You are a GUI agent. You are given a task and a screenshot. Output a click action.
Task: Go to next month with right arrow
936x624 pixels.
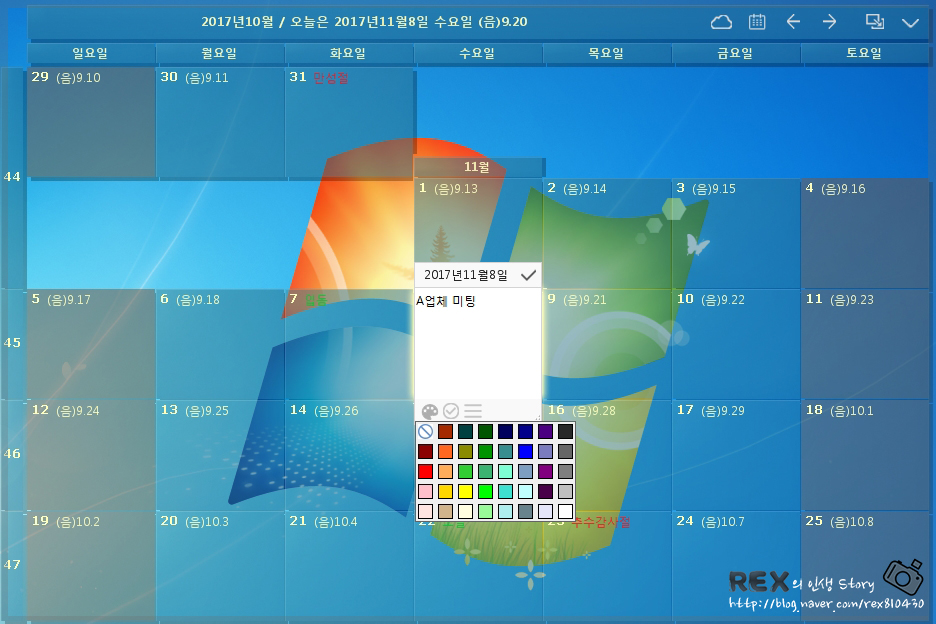click(829, 22)
